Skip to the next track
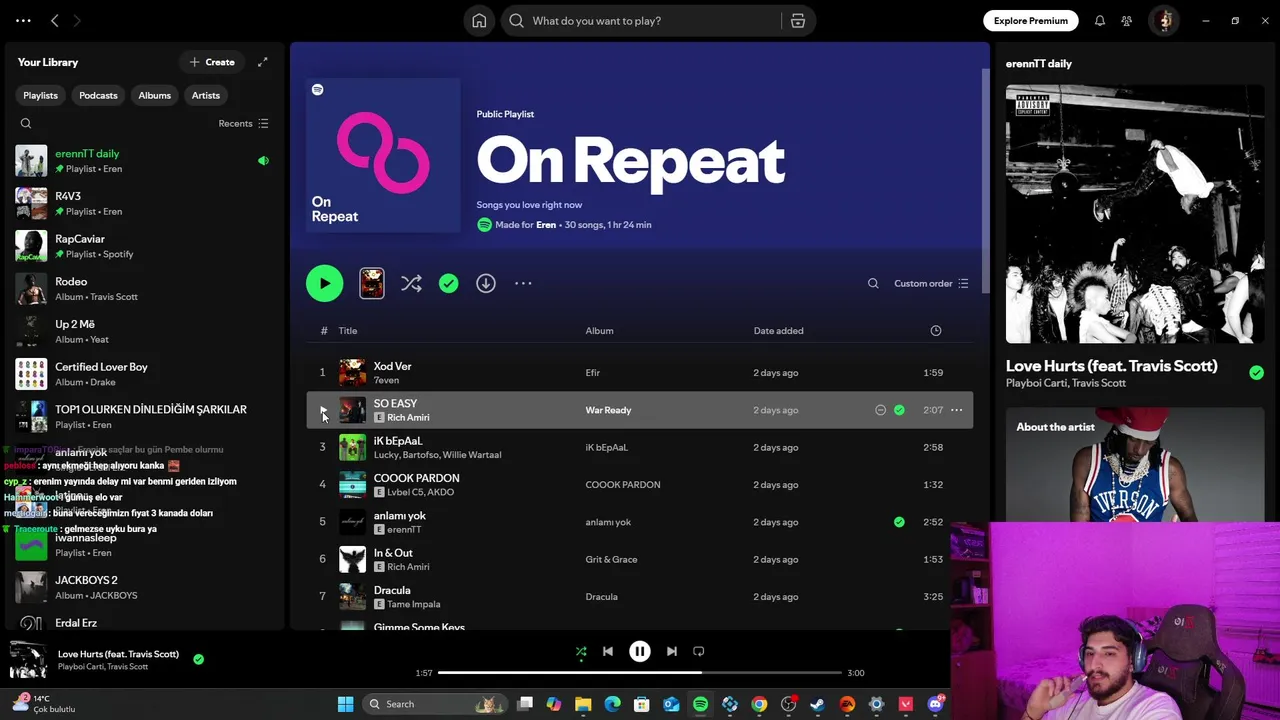The width and height of the screenshot is (1280, 720). pyautogui.click(x=672, y=651)
